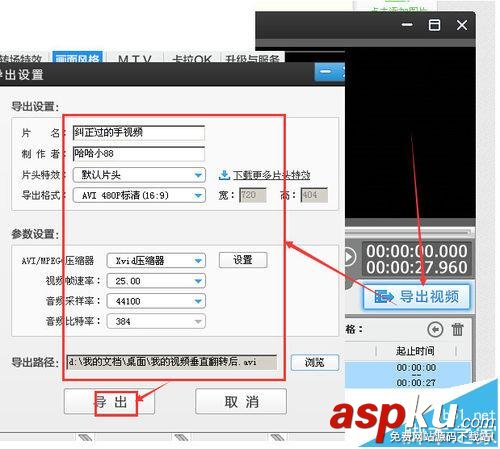This screenshot has width=500, height=449.
Task: Minimize the main editor window
Action: 407,25
